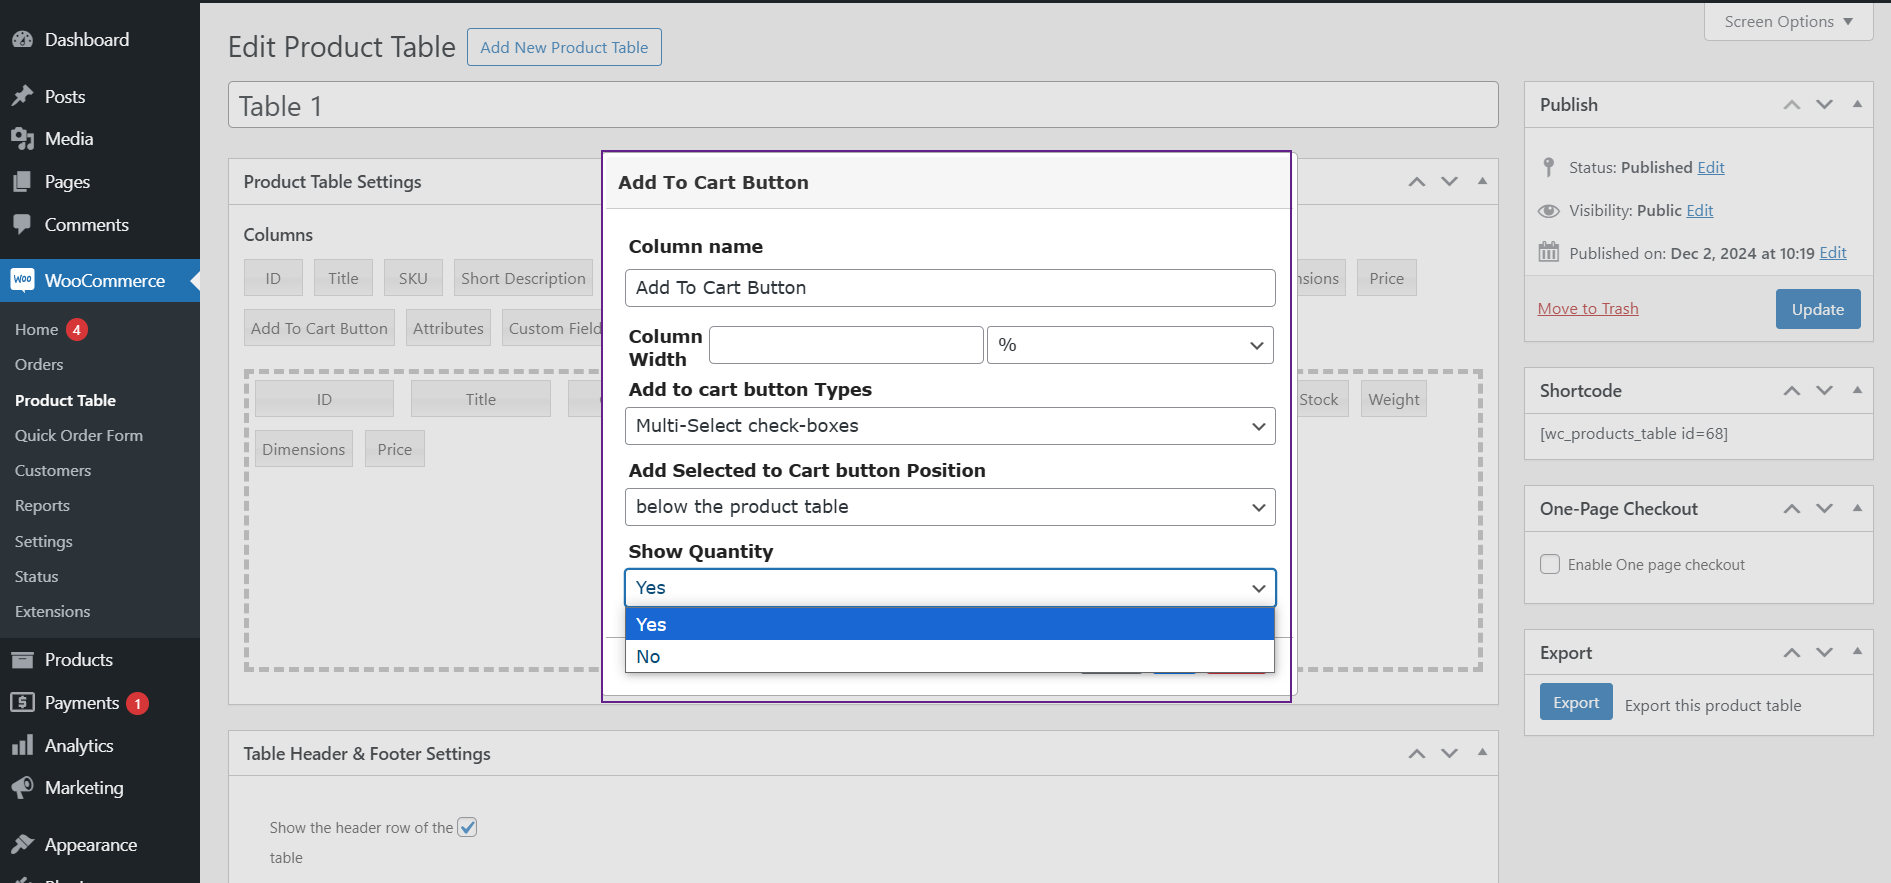Image resolution: width=1891 pixels, height=883 pixels.
Task: Click the Dashboard gauge icon
Action: point(22,40)
